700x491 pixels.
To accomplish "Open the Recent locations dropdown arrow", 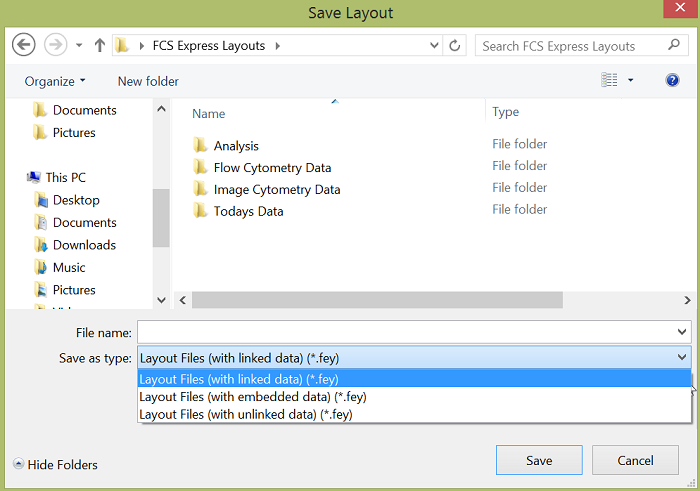I will coord(77,46).
